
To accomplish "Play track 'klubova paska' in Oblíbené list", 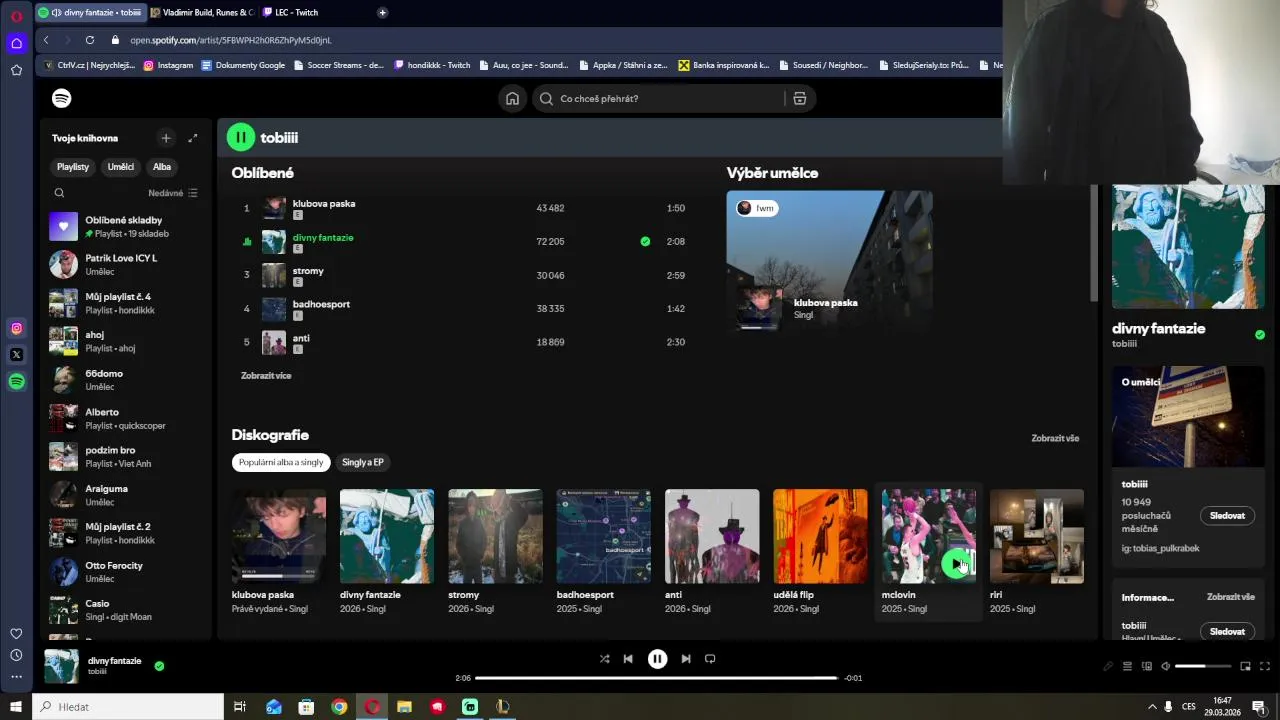I will (464, 208).
